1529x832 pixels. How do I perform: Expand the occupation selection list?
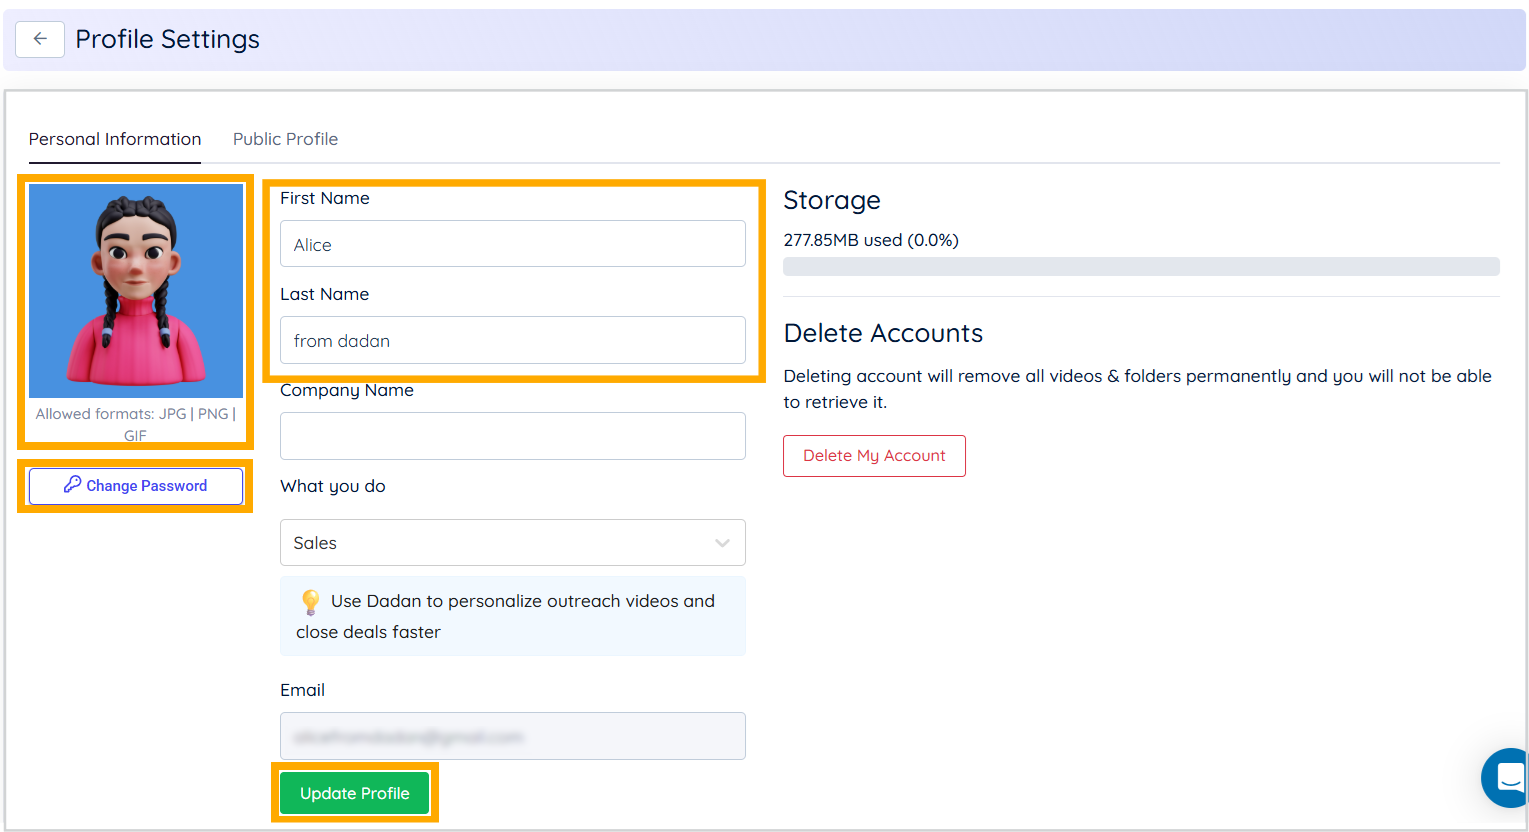[512, 542]
